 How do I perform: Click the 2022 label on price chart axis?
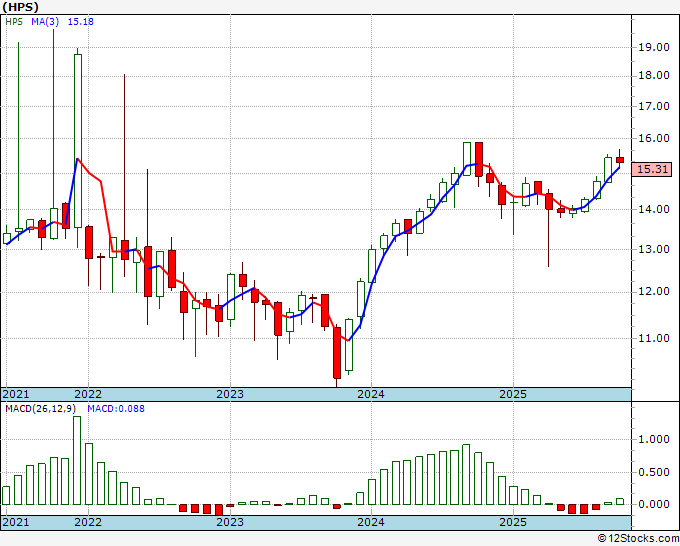point(88,394)
